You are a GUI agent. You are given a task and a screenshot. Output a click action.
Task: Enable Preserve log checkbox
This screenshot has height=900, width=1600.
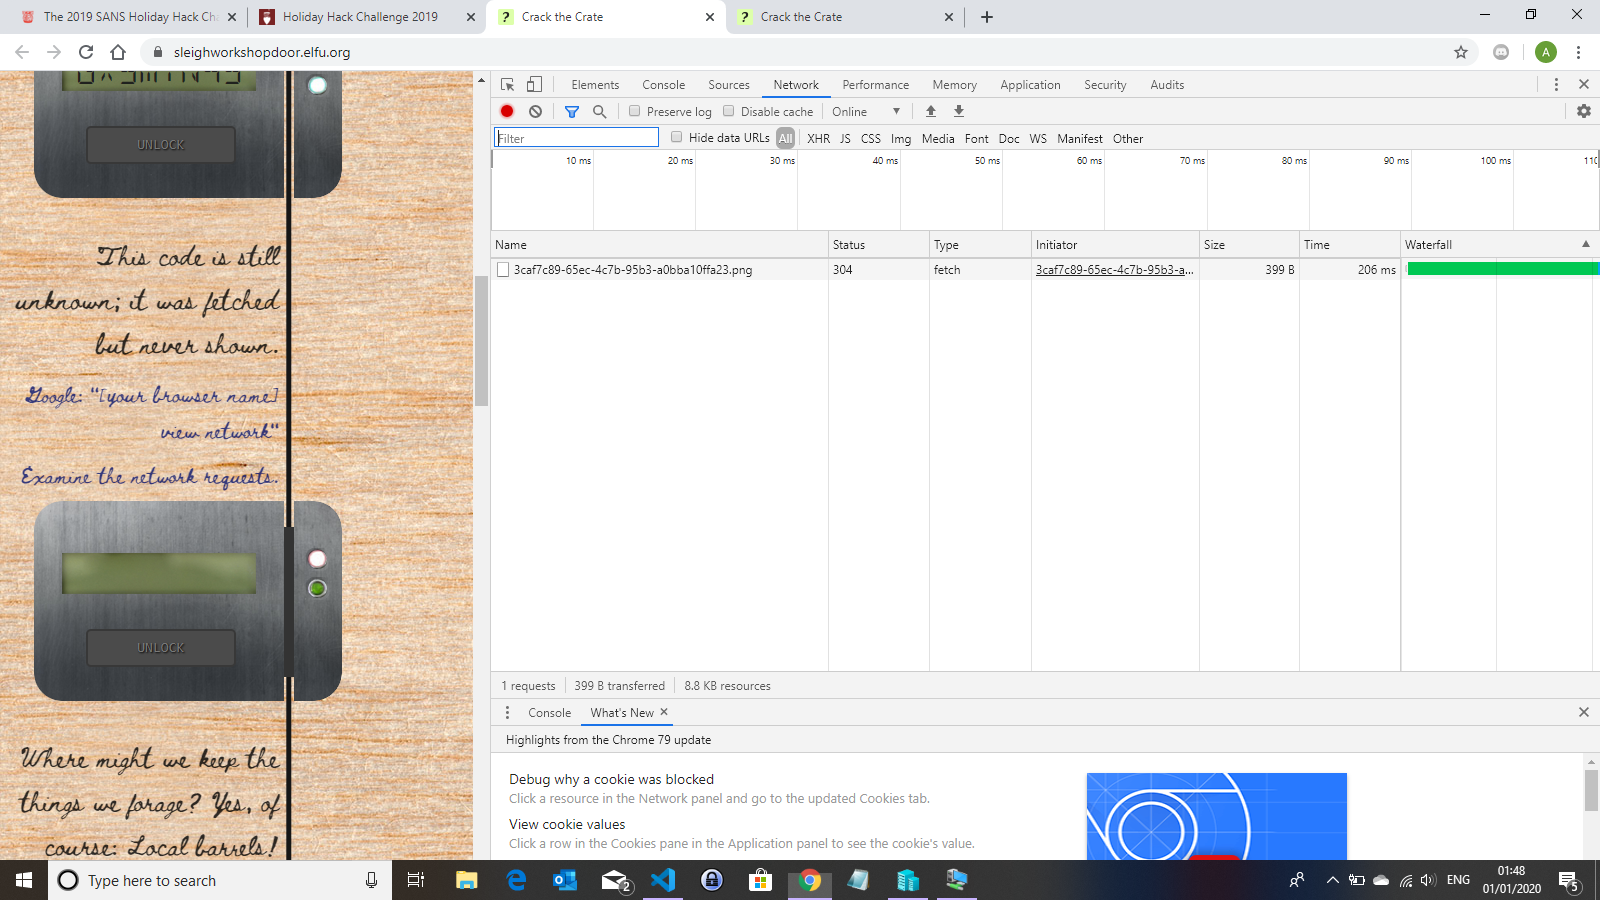coord(634,111)
